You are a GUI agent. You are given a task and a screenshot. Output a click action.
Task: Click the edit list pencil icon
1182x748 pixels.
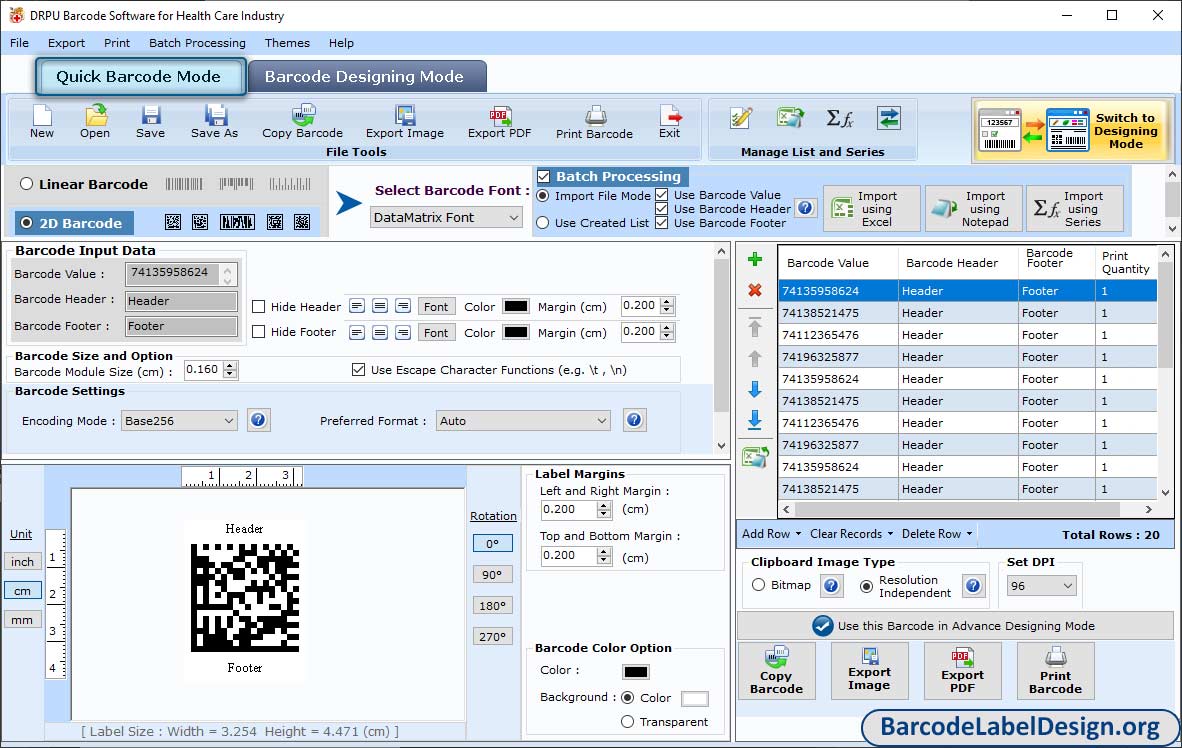[741, 118]
